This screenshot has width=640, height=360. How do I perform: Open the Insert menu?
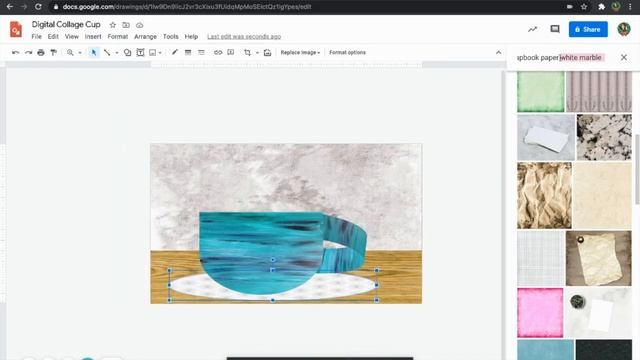pyautogui.click(x=93, y=37)
